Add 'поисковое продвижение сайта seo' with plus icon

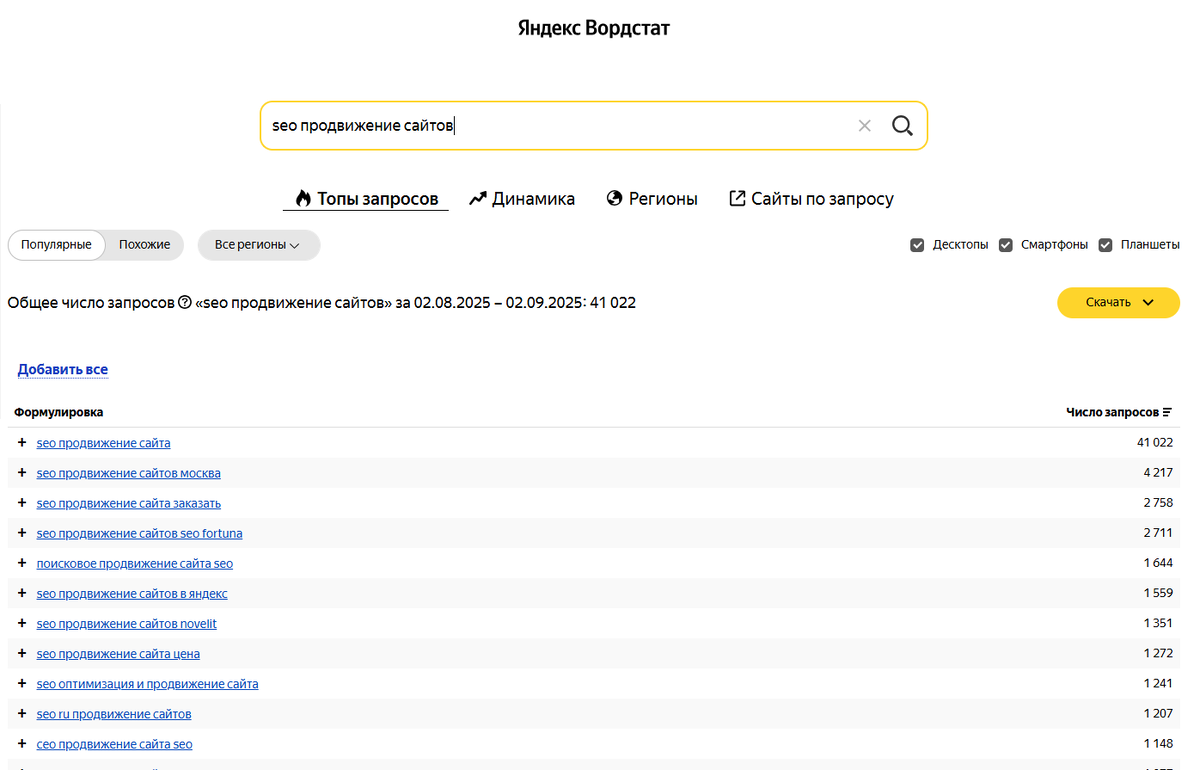[22, 563]
